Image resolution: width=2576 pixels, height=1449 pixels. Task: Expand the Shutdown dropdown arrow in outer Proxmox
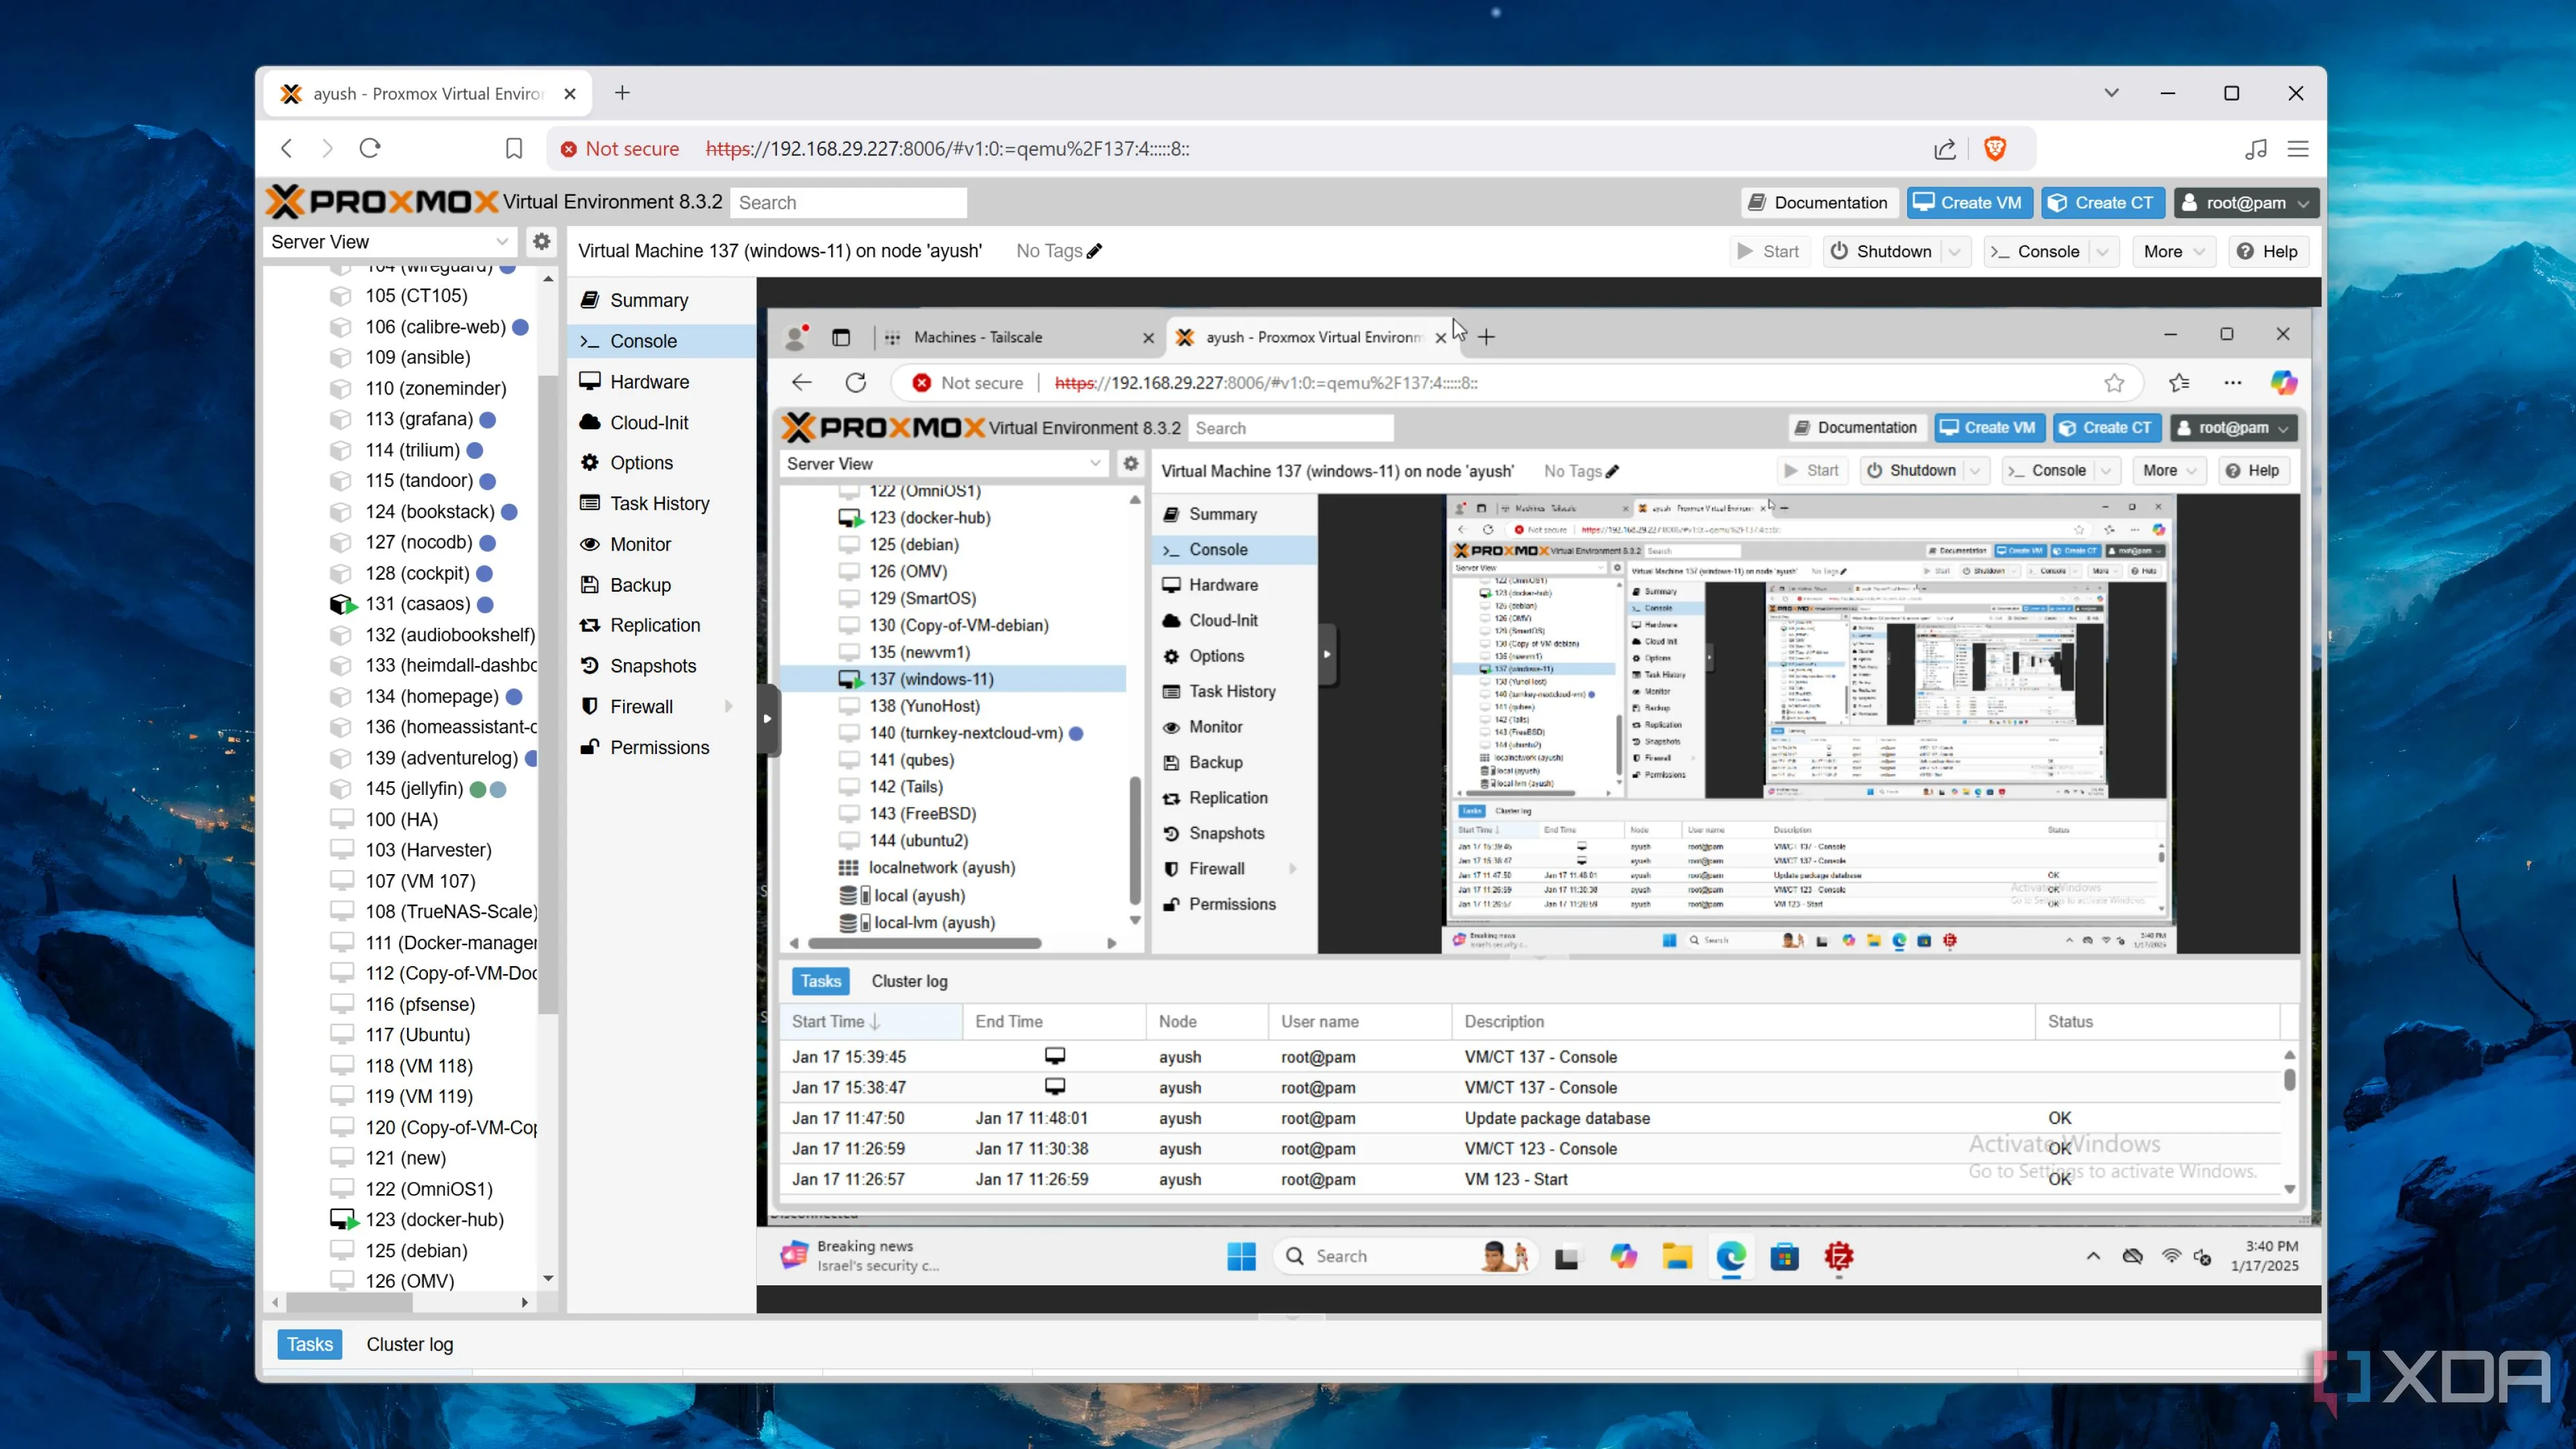[x=1955, y=252]
